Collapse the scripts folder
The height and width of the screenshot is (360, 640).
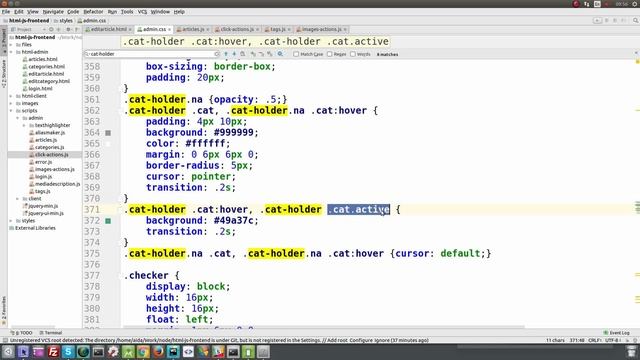(11, 111)
